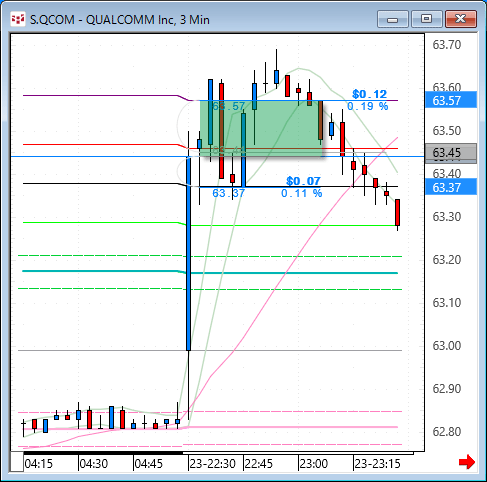
Task: Click the blue 63.57 price label
Action: 451,100
